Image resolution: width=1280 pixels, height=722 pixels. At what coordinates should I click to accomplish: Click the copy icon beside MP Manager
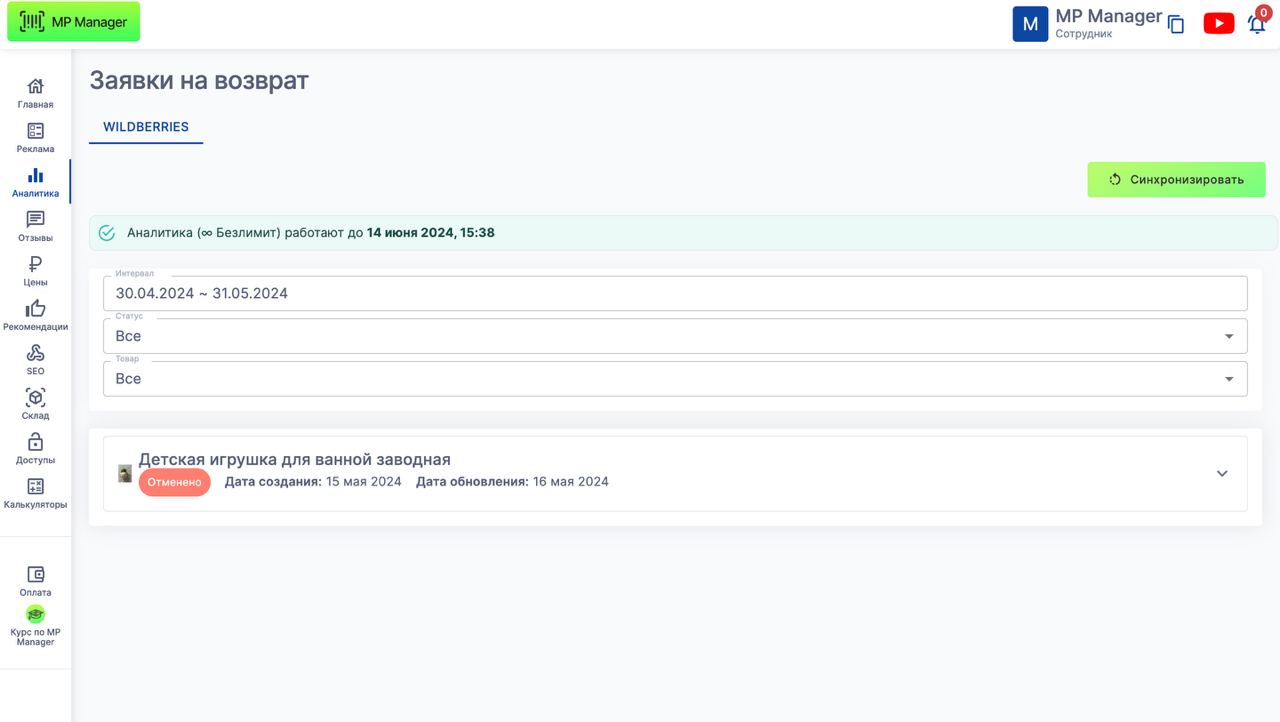(1176, 25)
